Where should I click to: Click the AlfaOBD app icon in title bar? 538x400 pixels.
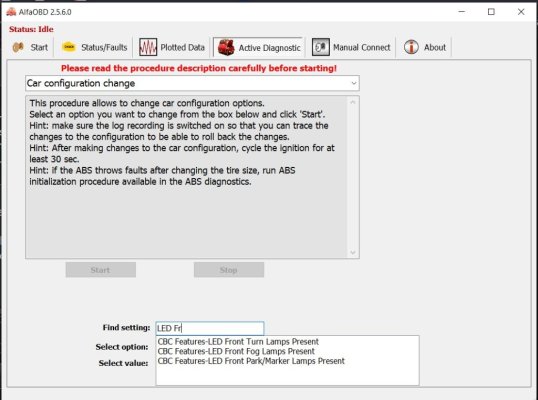pyautogui.click(x=11, y=12)
